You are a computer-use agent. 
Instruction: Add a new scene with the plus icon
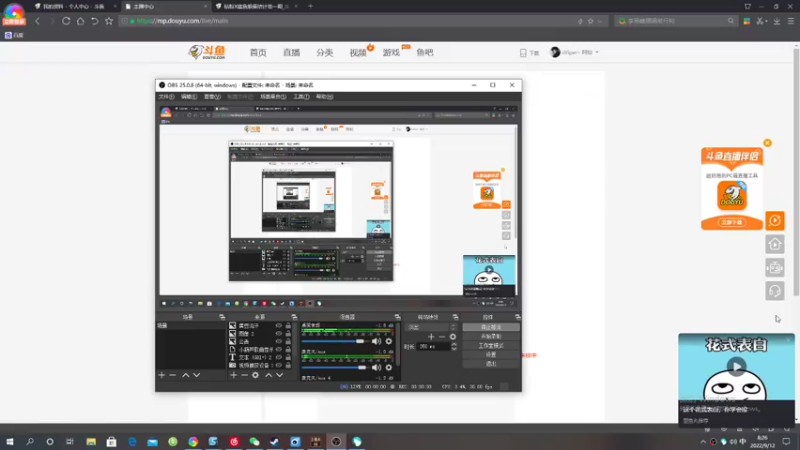click(x=162, y=376)
